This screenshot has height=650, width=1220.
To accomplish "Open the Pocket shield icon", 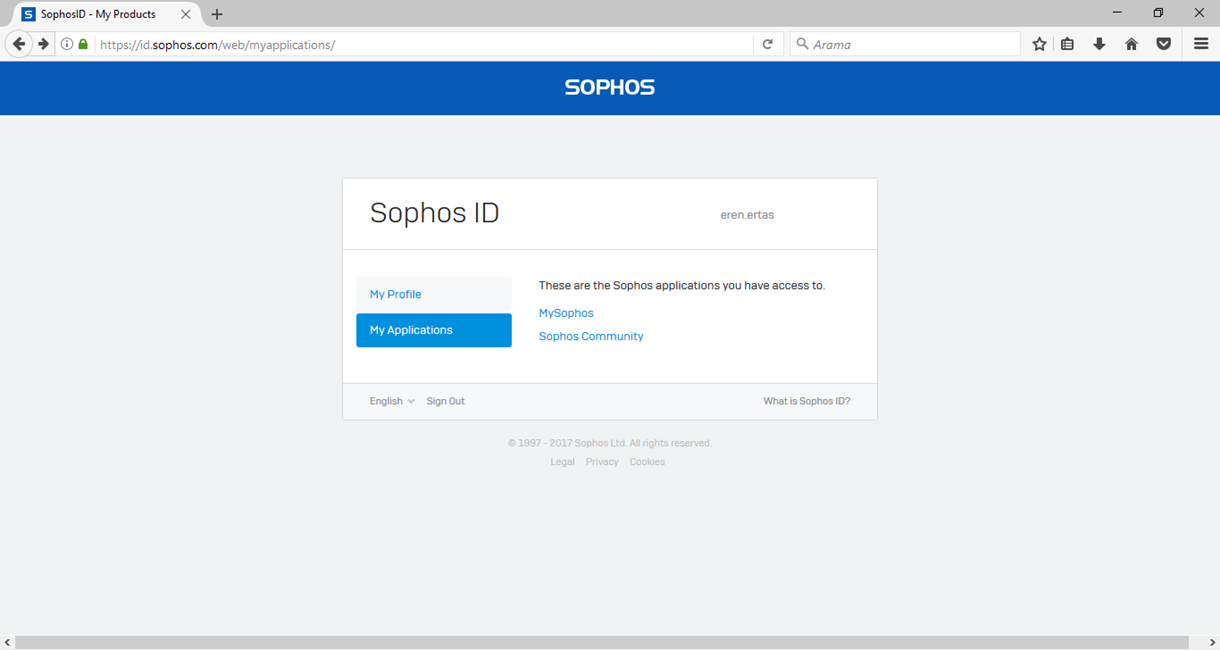I will (1164, 44).
